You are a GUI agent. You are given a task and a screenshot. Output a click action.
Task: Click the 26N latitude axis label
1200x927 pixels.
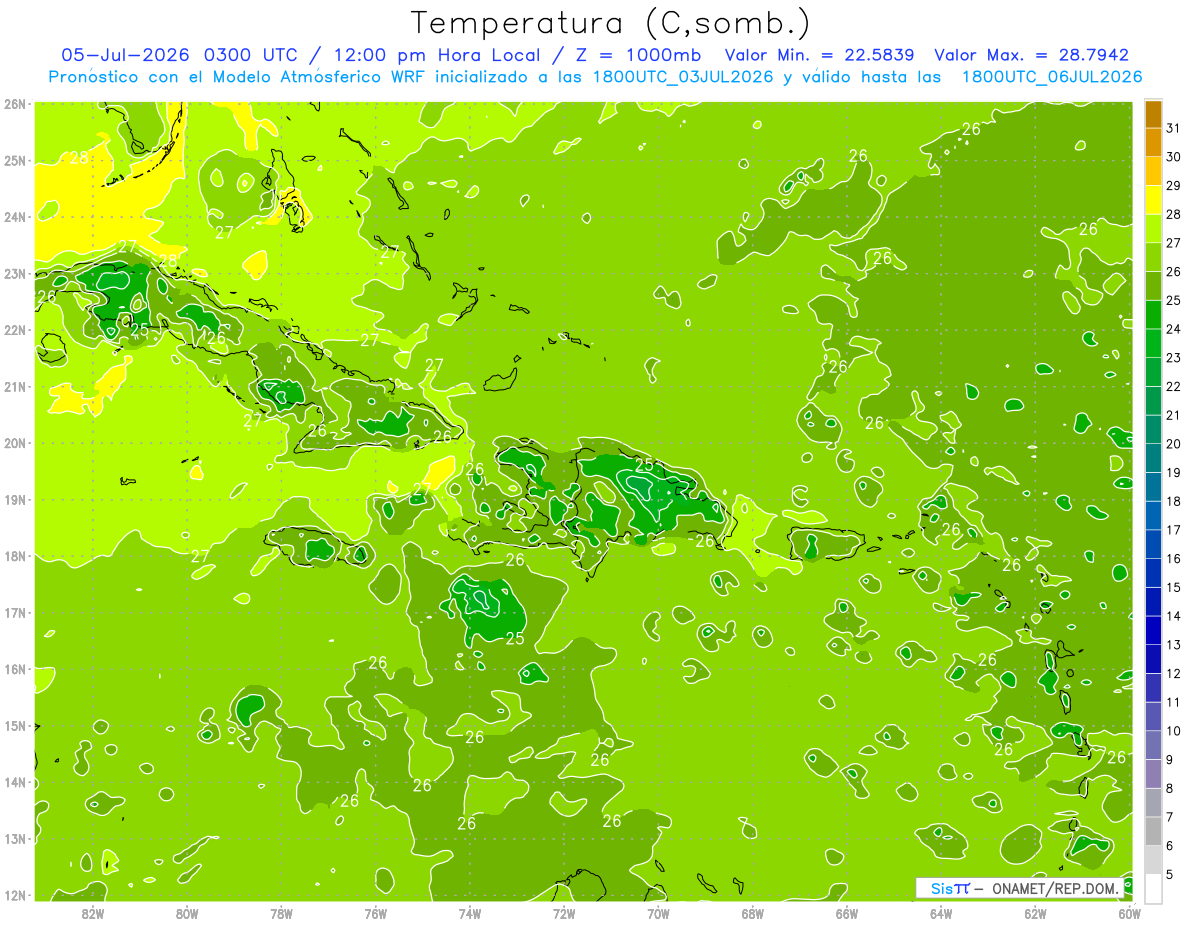click(15, 104)
